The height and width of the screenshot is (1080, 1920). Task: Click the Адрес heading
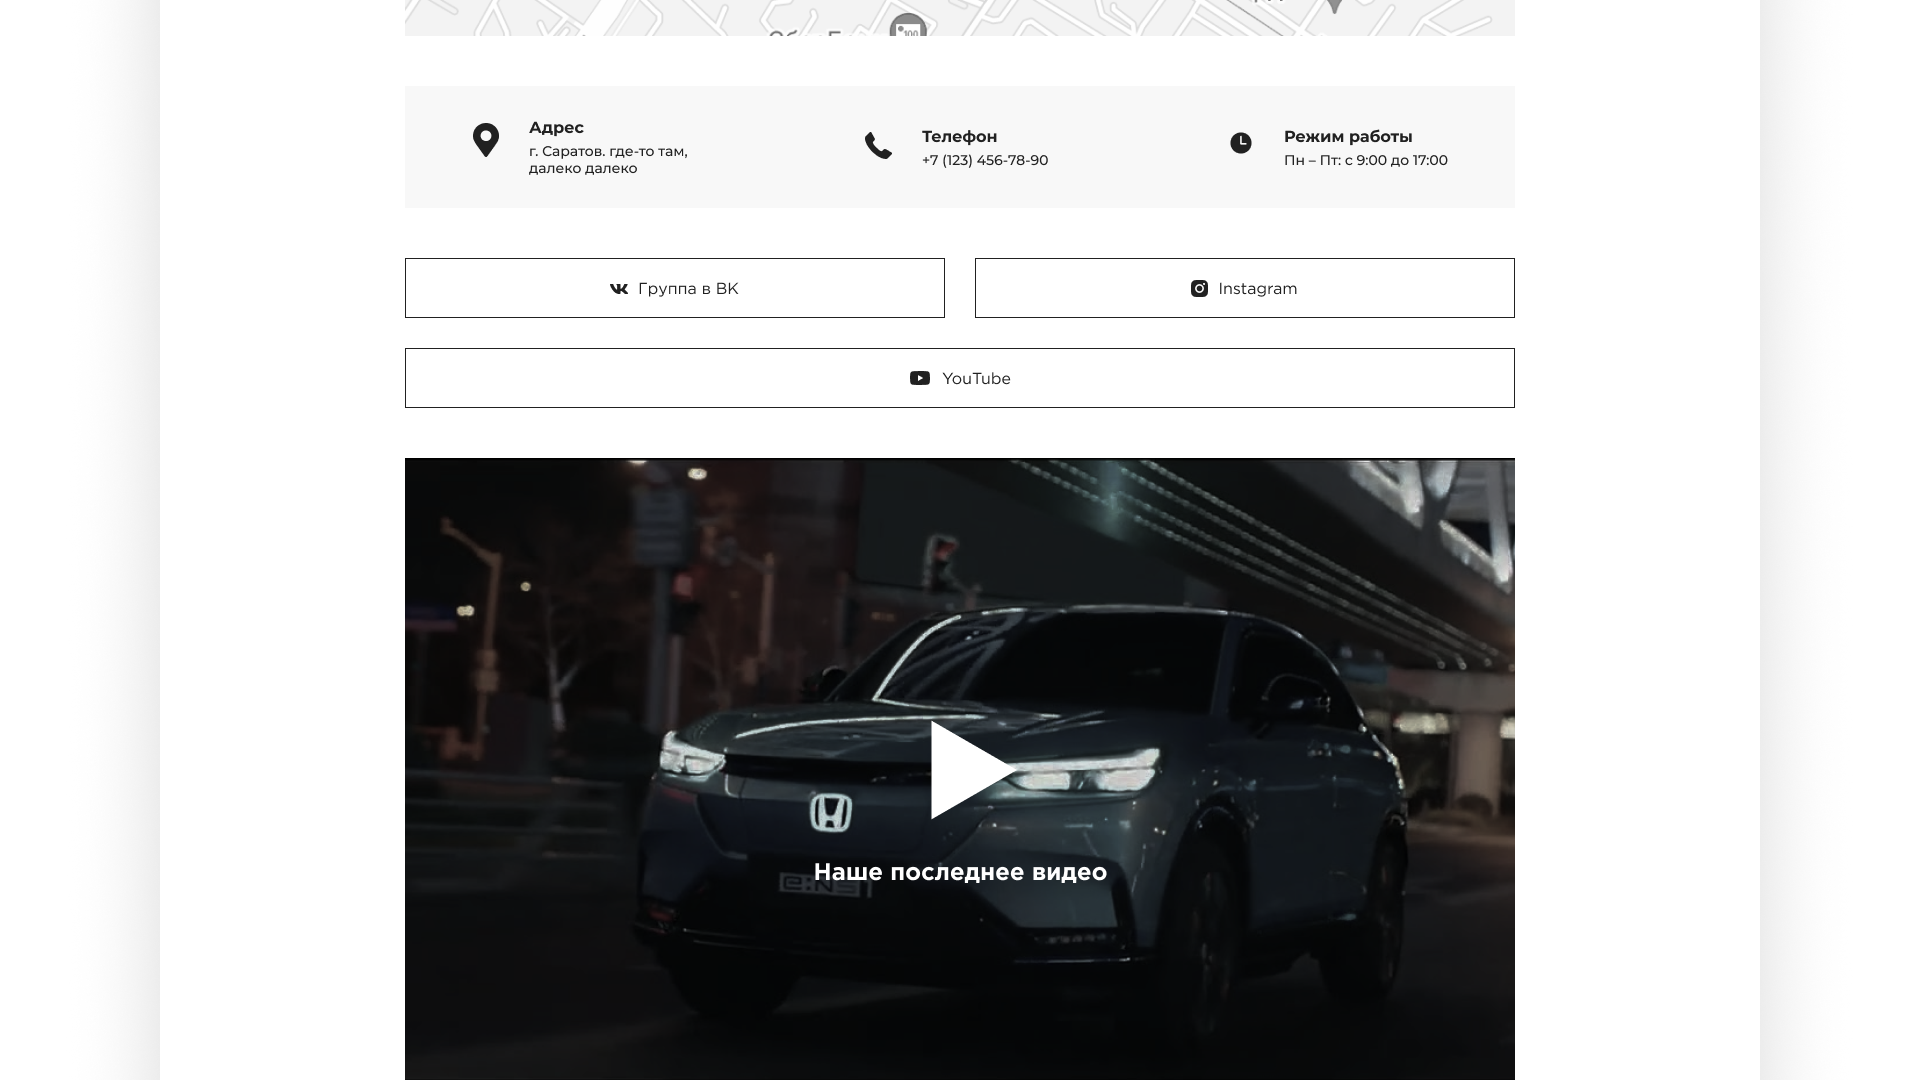(x=556, y=128)
